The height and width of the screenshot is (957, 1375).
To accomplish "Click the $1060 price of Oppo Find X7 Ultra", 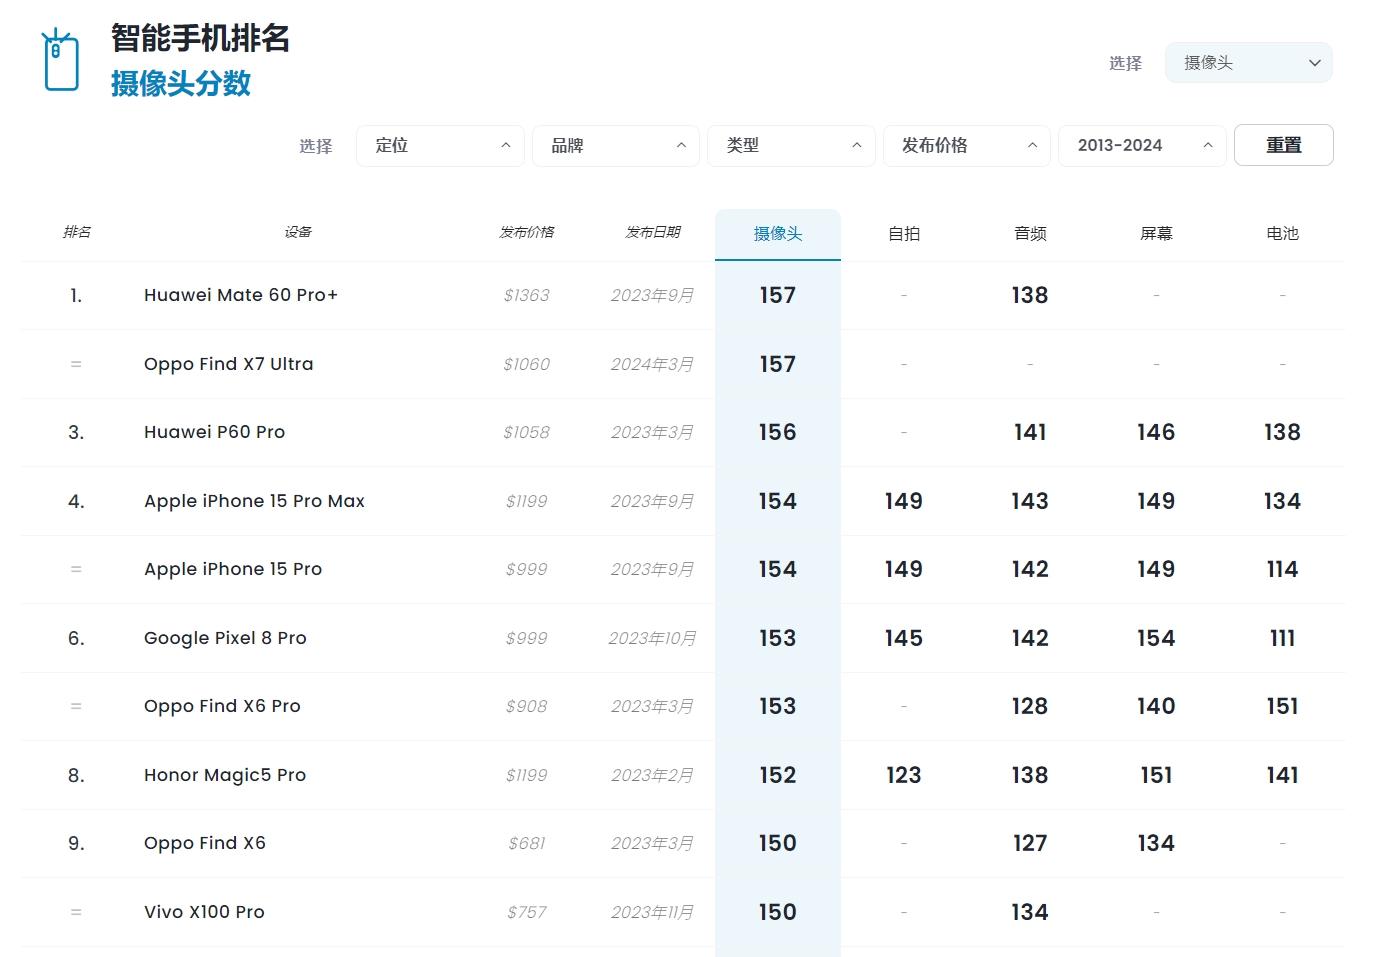I will pos(527,364).
